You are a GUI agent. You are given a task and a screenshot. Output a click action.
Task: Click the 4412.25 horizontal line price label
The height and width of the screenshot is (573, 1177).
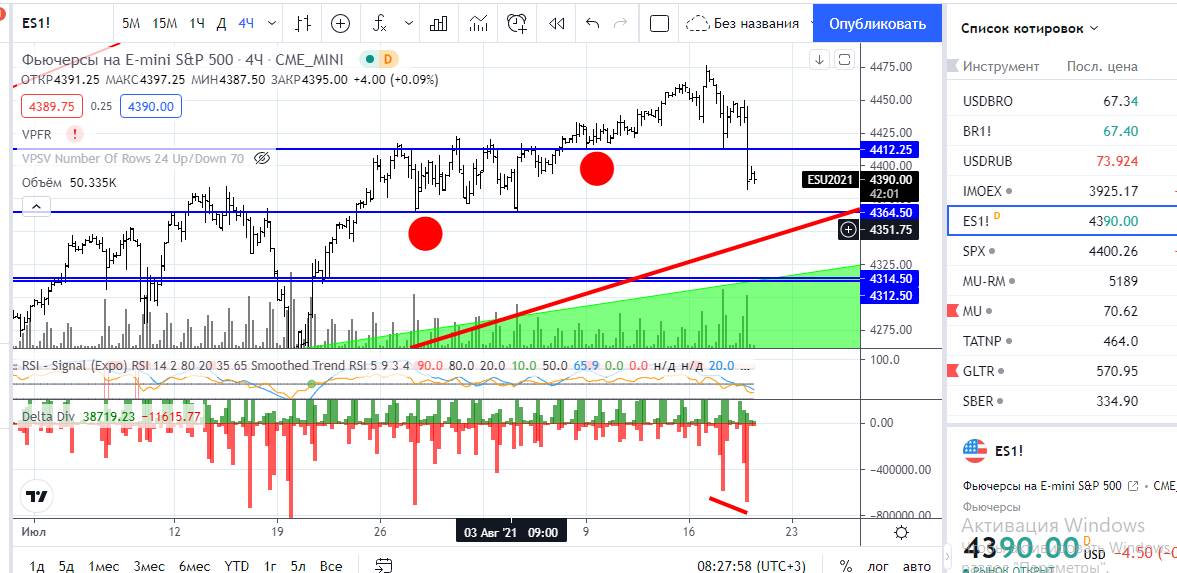tap(890, 149)
